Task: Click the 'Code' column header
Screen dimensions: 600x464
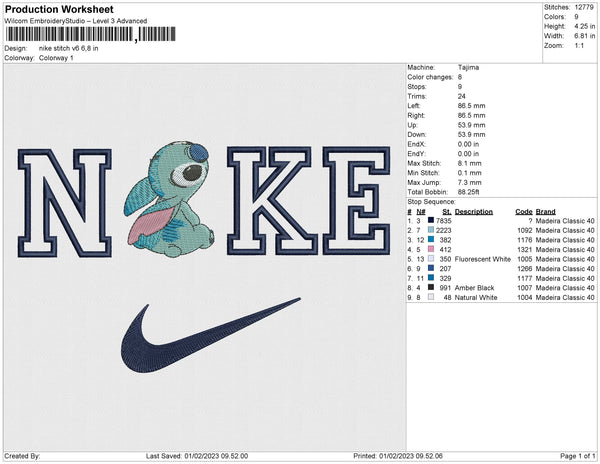Action: point(524,212)
